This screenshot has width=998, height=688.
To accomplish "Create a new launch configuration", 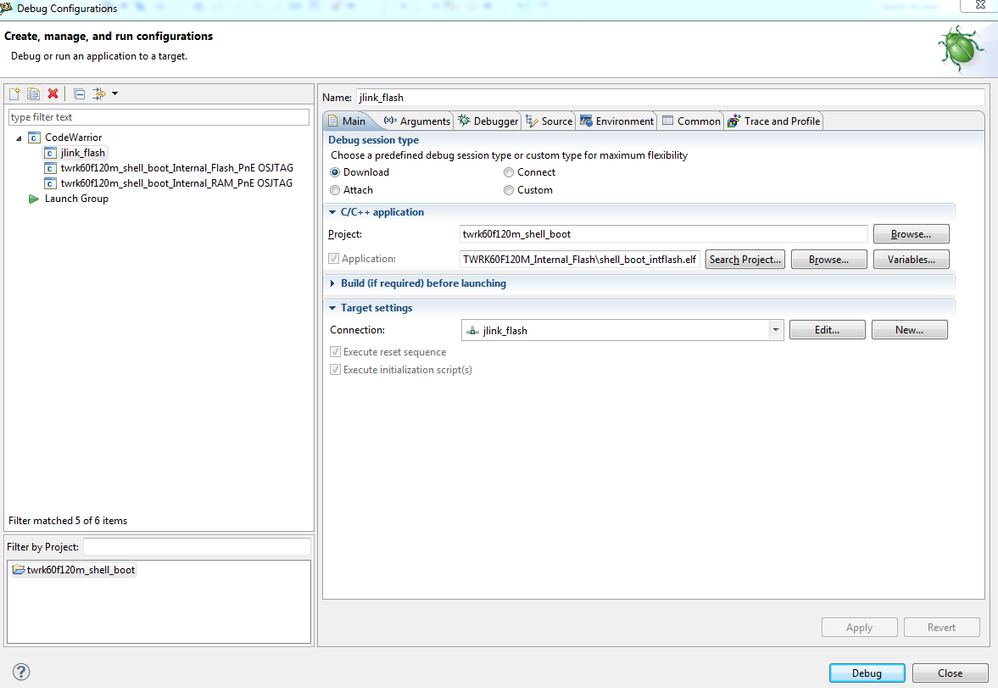I will tap(15, 94).
